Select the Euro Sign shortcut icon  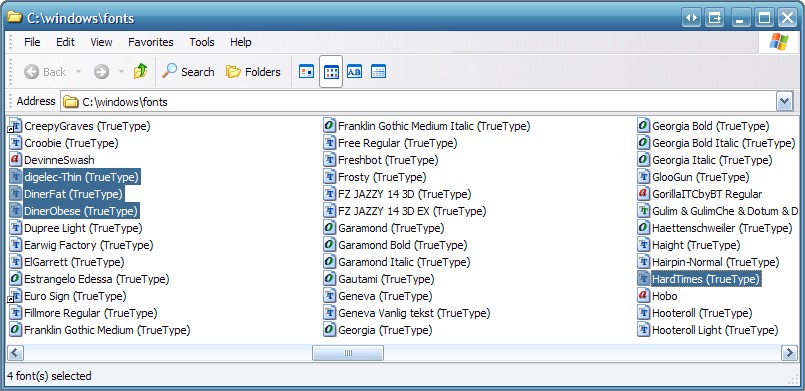15,296
